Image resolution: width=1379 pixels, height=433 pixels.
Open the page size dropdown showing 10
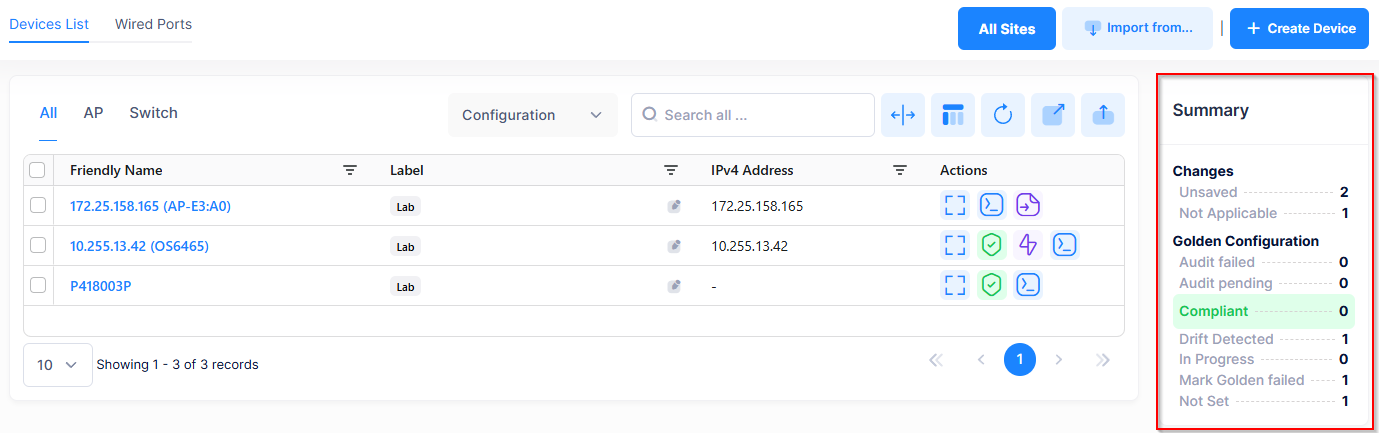57,365
